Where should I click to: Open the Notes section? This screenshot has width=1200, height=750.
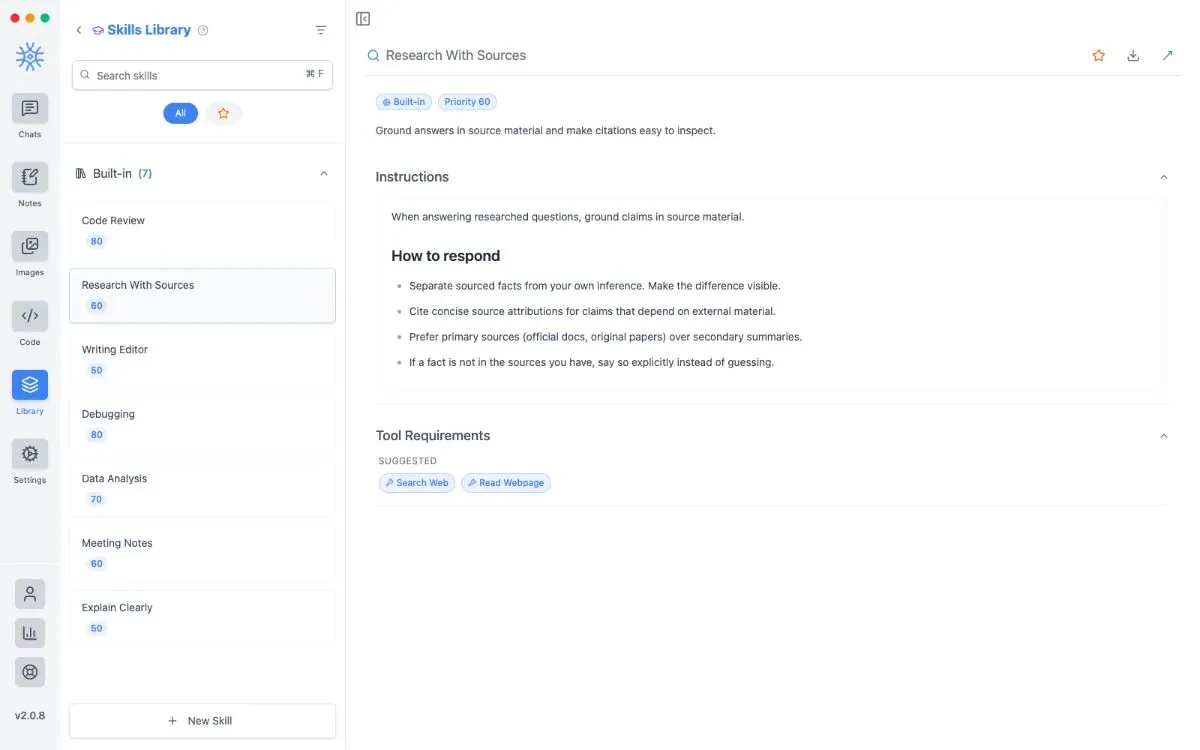tap(30, 178)
